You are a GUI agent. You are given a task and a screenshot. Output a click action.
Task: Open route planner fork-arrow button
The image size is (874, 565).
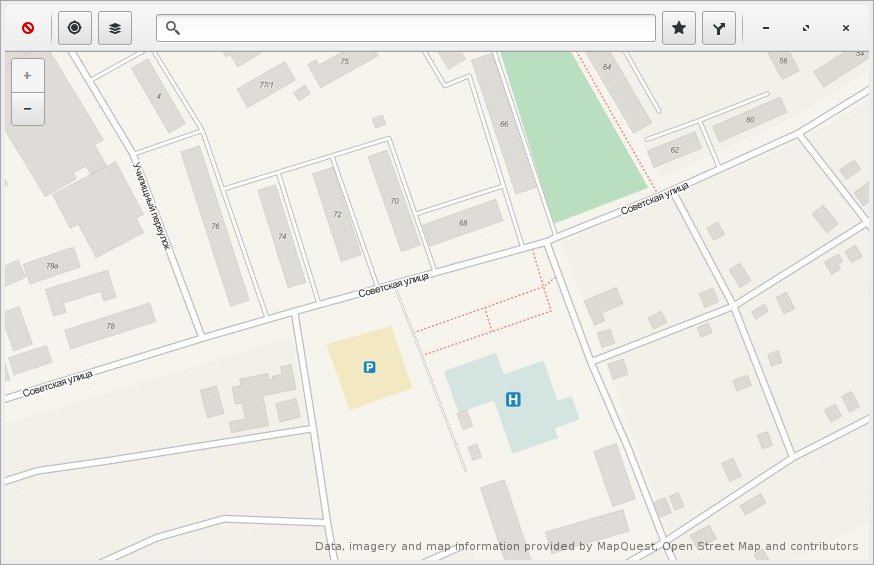pos(719,28)
